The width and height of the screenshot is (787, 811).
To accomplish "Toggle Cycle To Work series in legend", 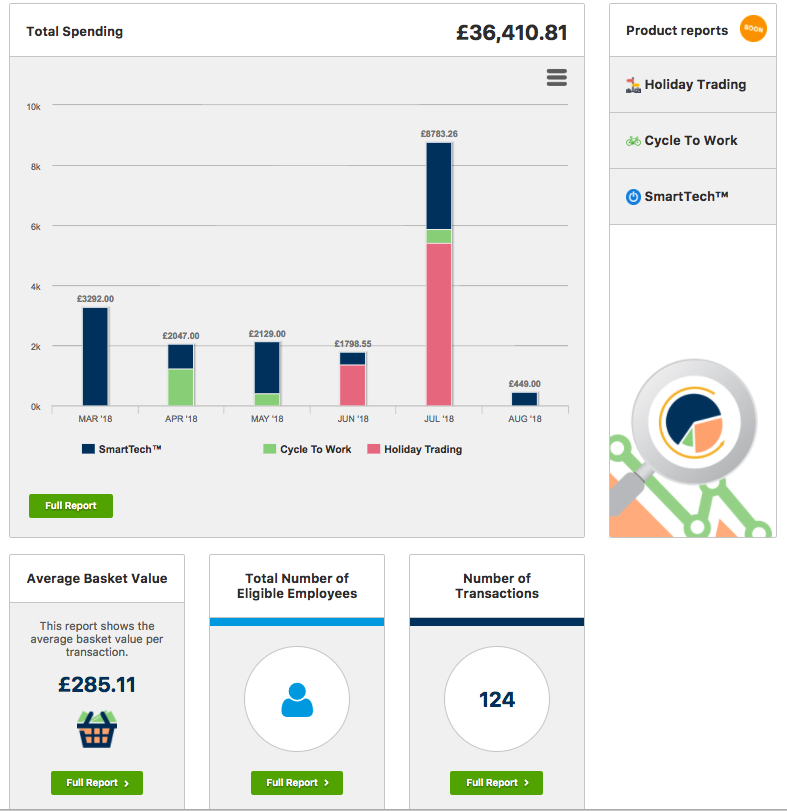I will tap(307, 449).
